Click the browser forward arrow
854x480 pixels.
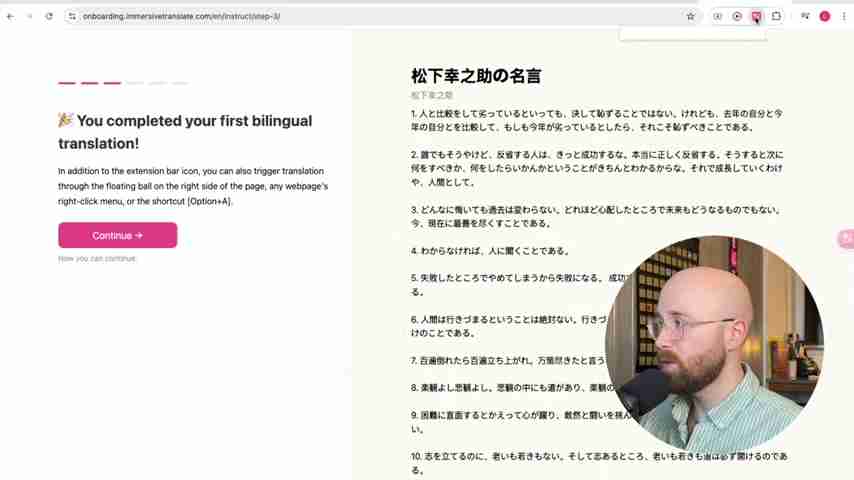click(x=29, y=16)
